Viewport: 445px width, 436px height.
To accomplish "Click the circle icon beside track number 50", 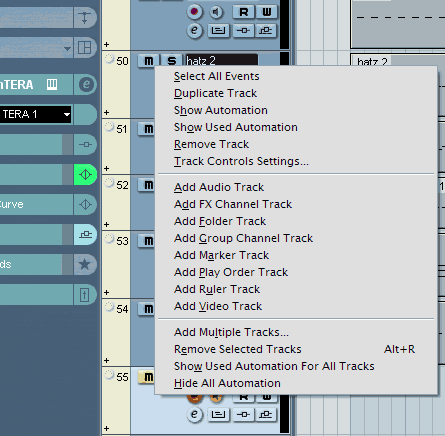I will pyautogui.click(x=109, y=59).
